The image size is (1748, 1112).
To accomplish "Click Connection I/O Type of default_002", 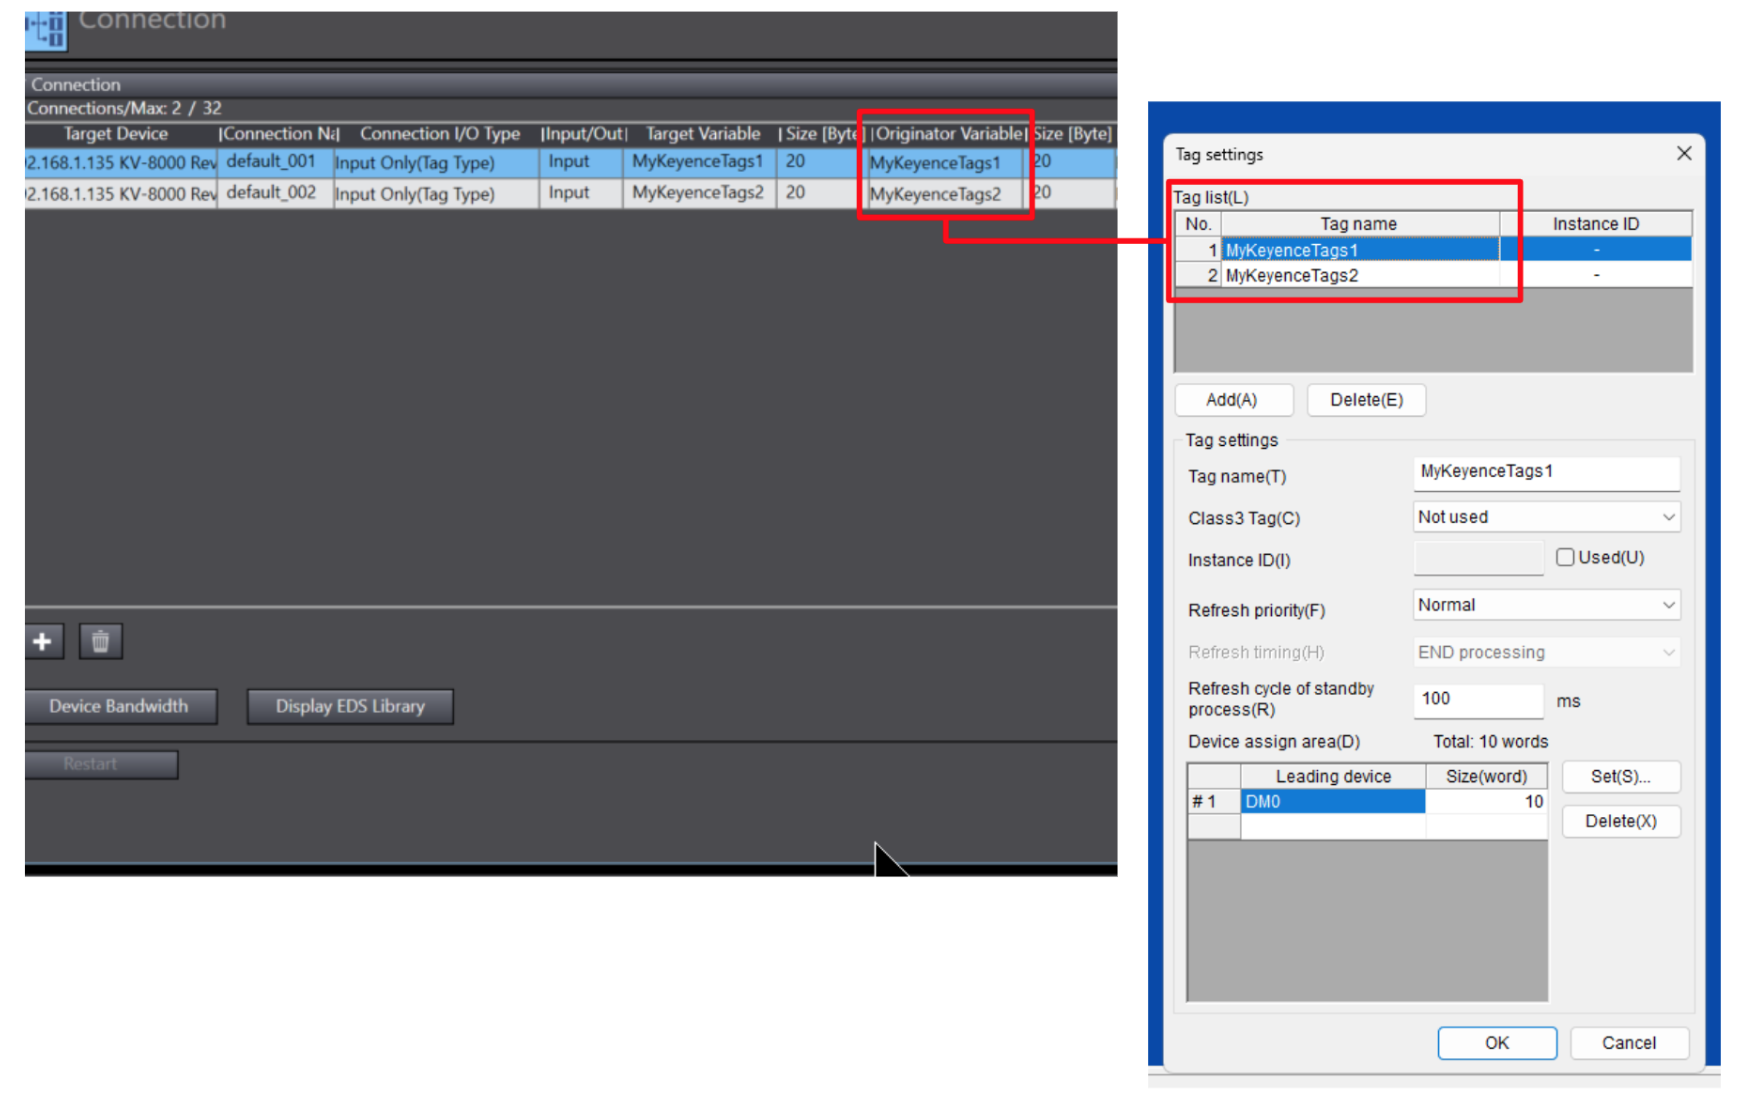I will [436, 193].
